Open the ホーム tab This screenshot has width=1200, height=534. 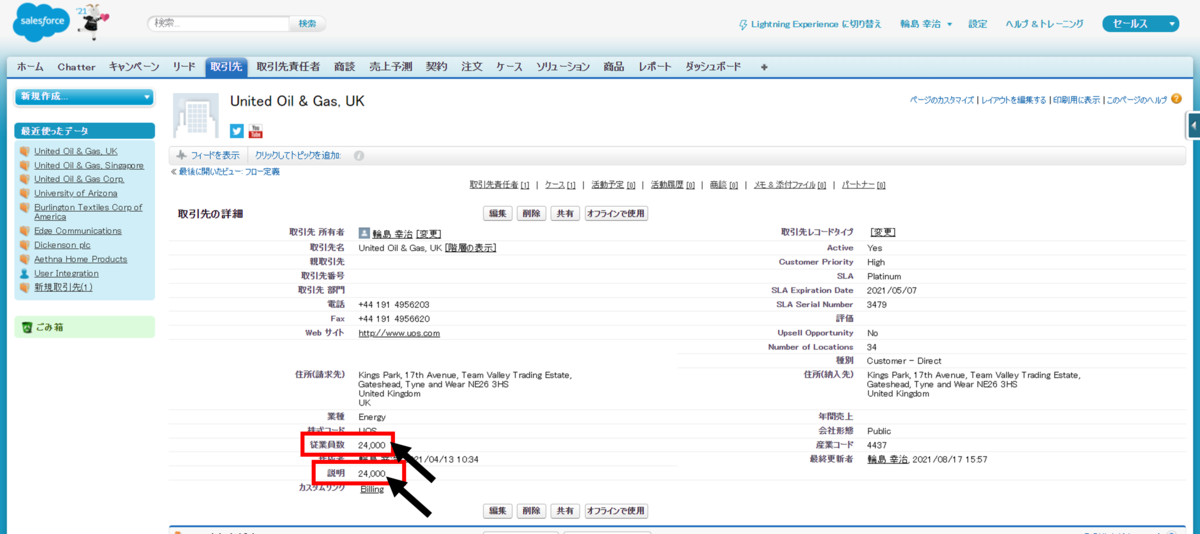coord(30,67)
